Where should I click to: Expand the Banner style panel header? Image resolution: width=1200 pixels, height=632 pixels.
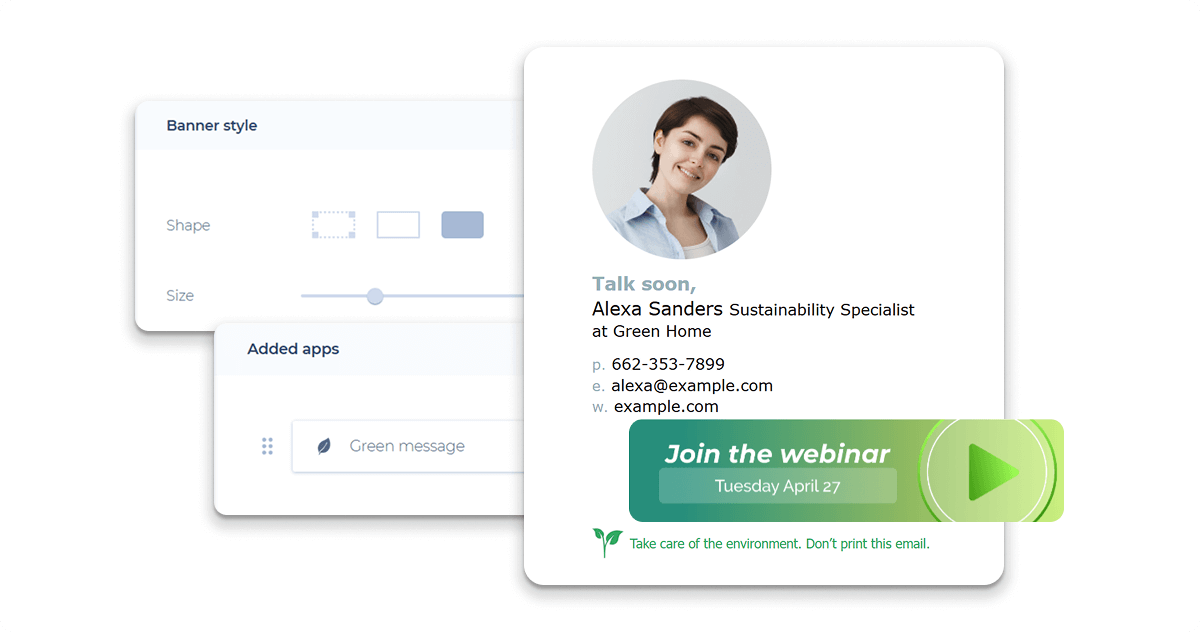pos(212,125)
